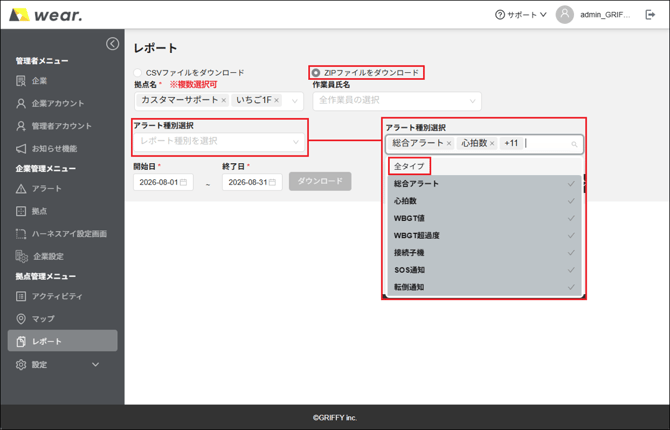This screenshot has width=670, height=430.
Task: Collapse the sidebar with the arrow circle icon
Action: click(x=112, y=44)
